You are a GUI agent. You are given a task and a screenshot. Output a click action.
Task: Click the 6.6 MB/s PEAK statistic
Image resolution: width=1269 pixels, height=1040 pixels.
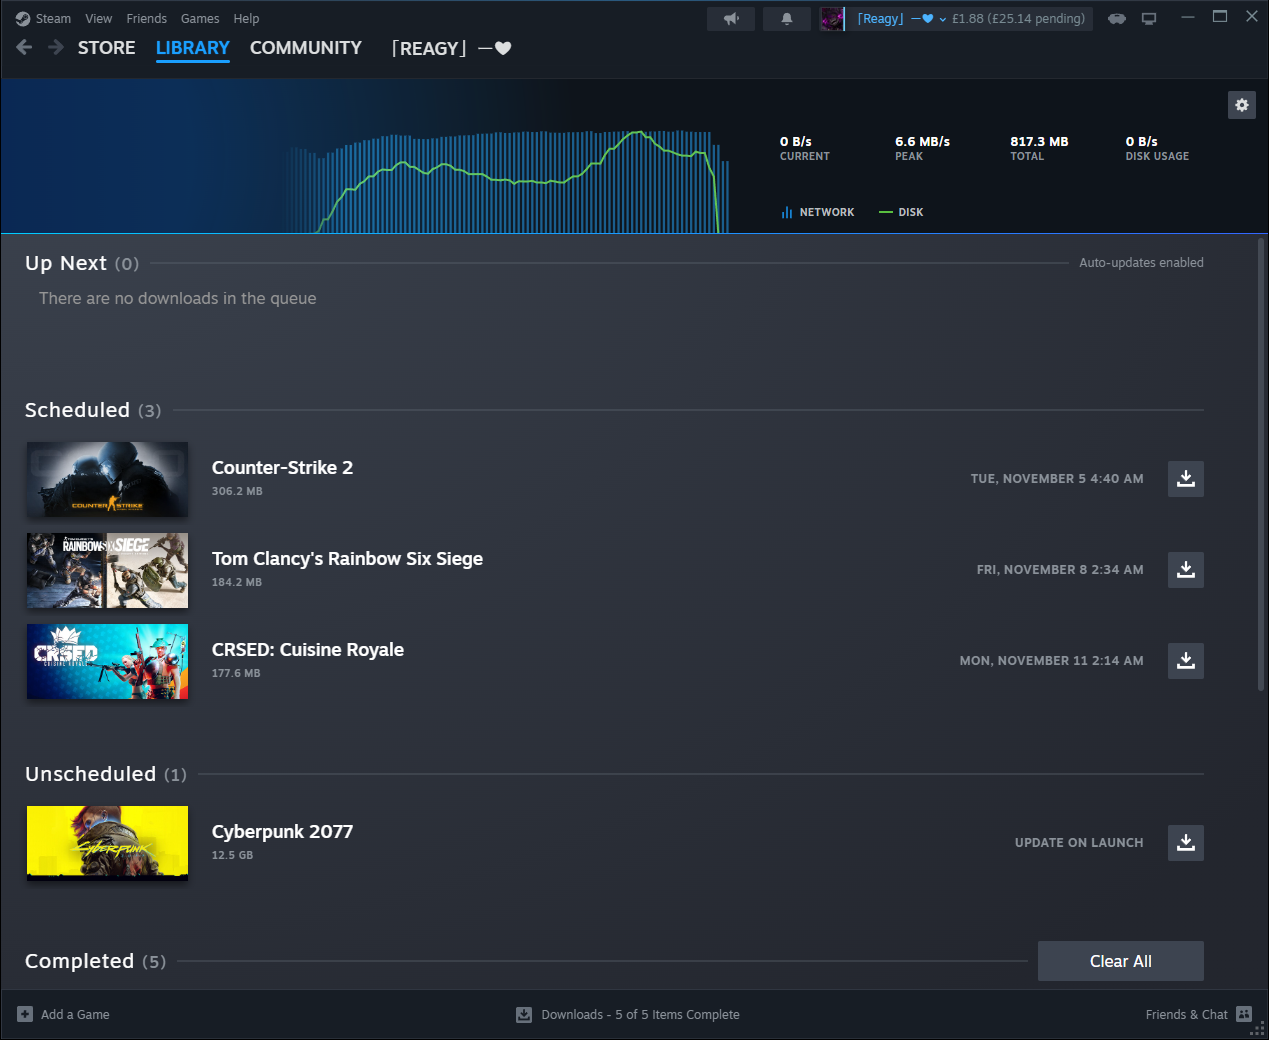pyautogui.click(x=922, y=148)
